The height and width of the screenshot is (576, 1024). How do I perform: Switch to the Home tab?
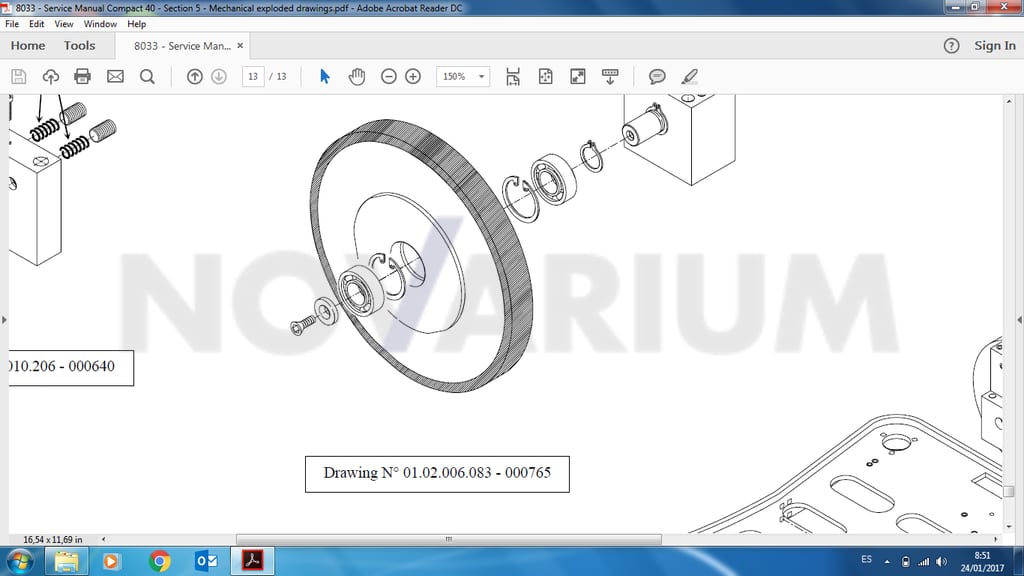pyautogui.click(x=27, y=46)
